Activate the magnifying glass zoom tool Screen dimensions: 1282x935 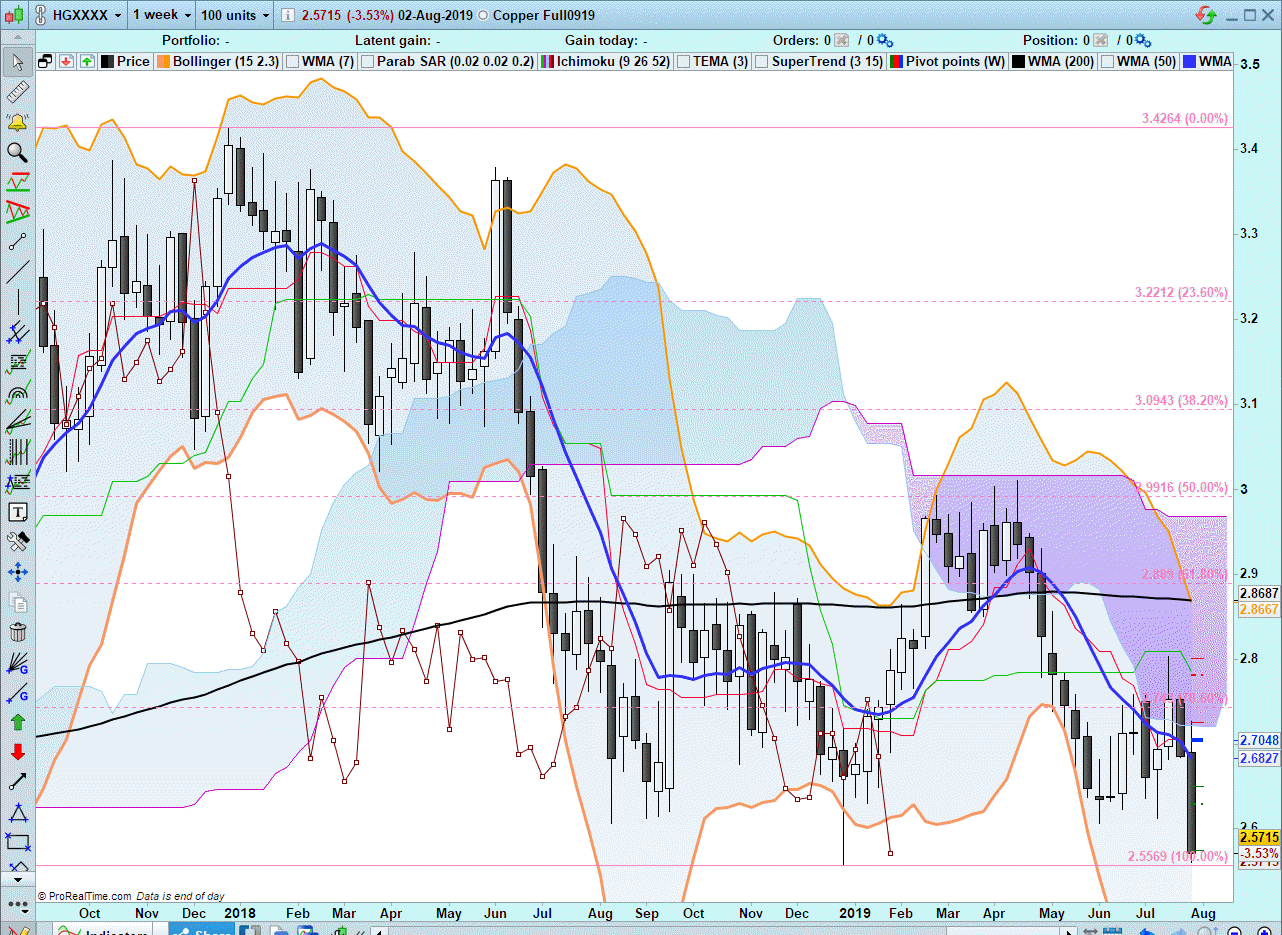click(x=17, y=152)
